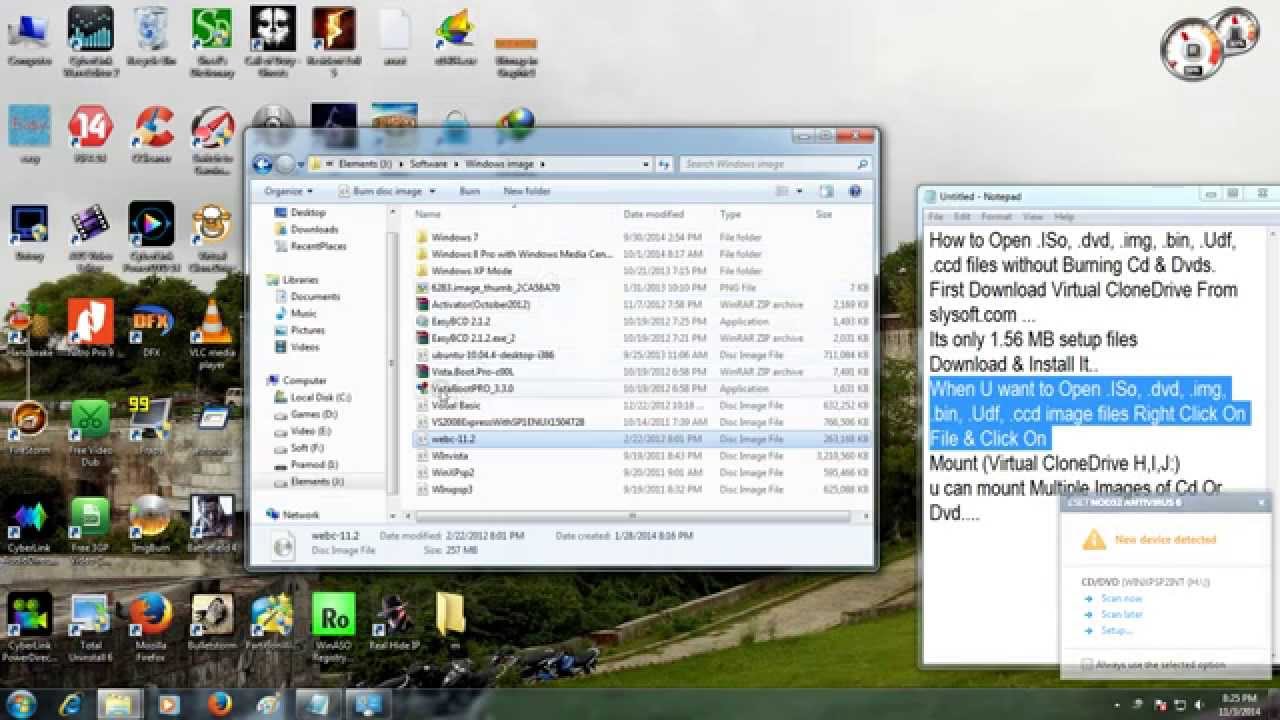Toggle the Explorer preview pane icon
This screenshot has width=1280, height=720.
826,191
